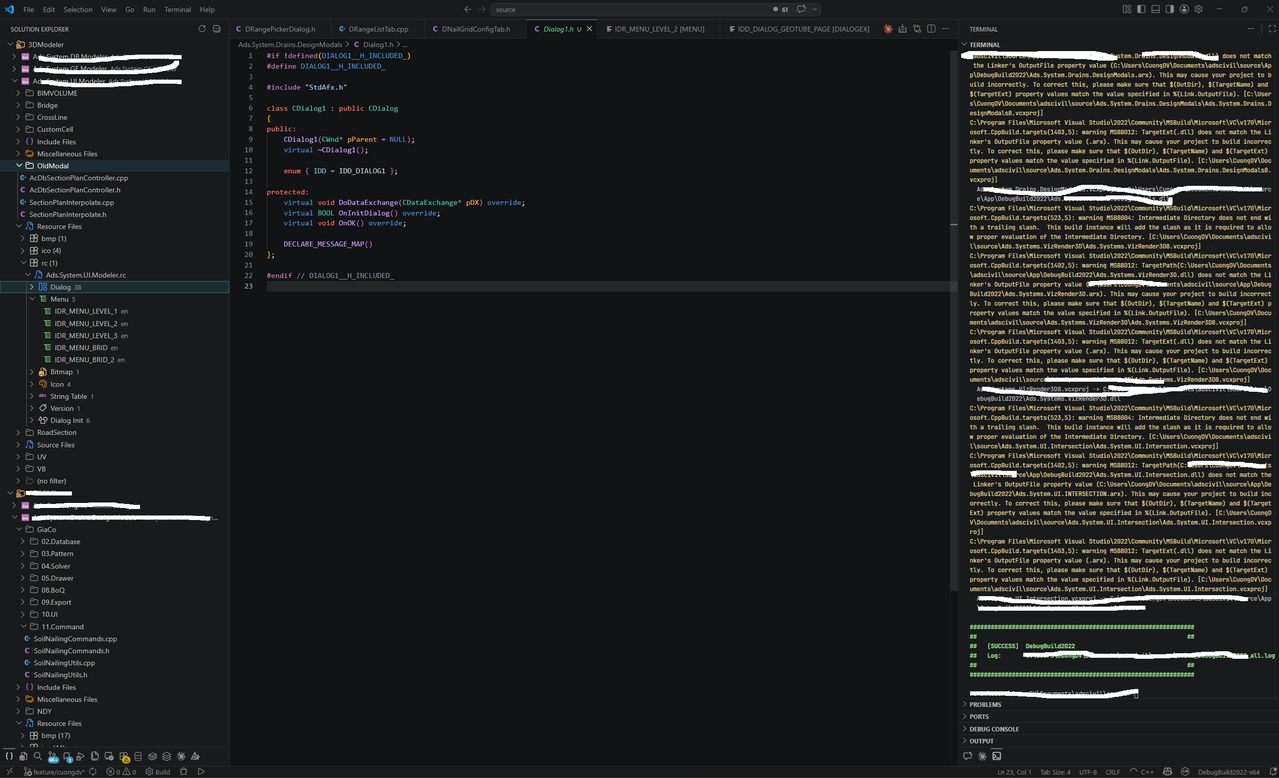The width and height of the screenshot is (1279, 778).
Task: Open the 04.Solver folder
Action: click(55, 566)
